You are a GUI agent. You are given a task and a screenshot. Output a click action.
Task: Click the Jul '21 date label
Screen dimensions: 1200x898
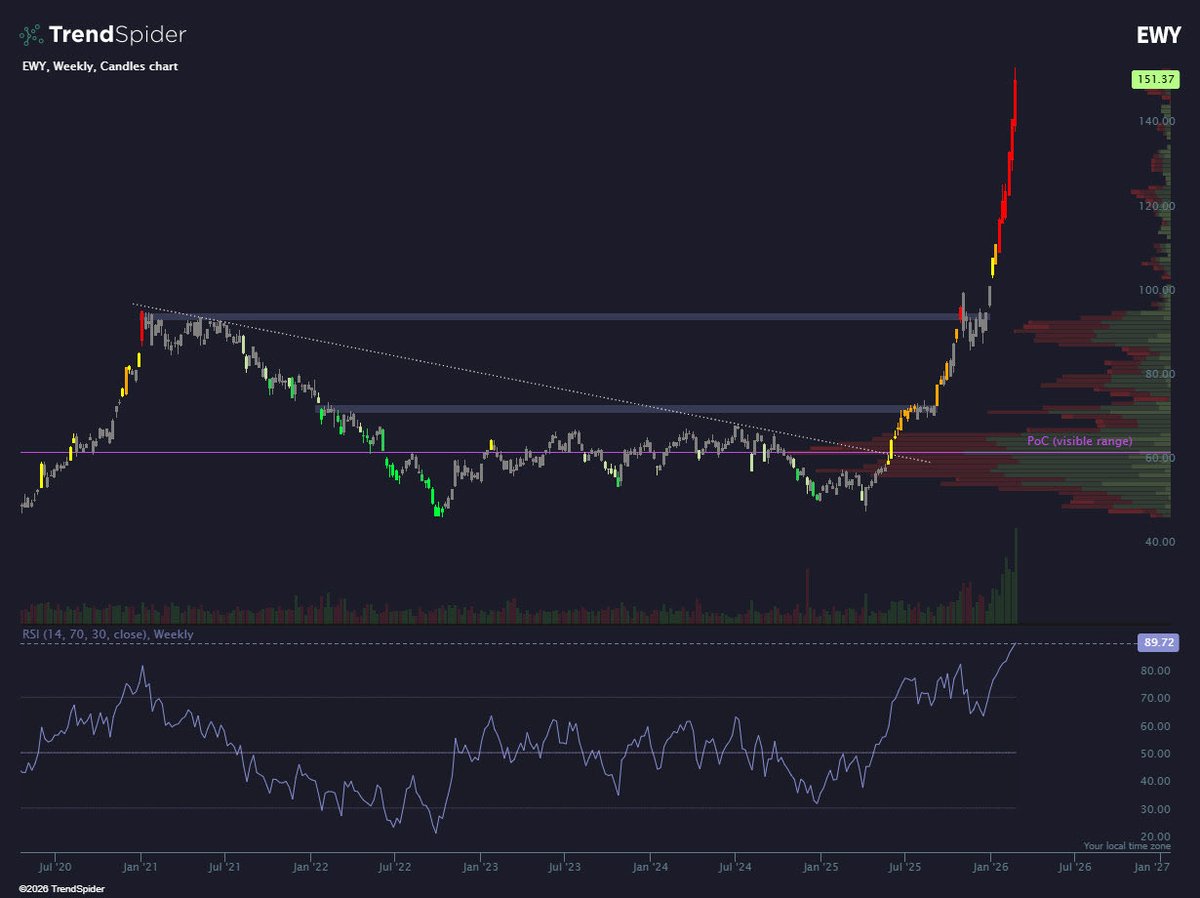(x=225, y=869)
